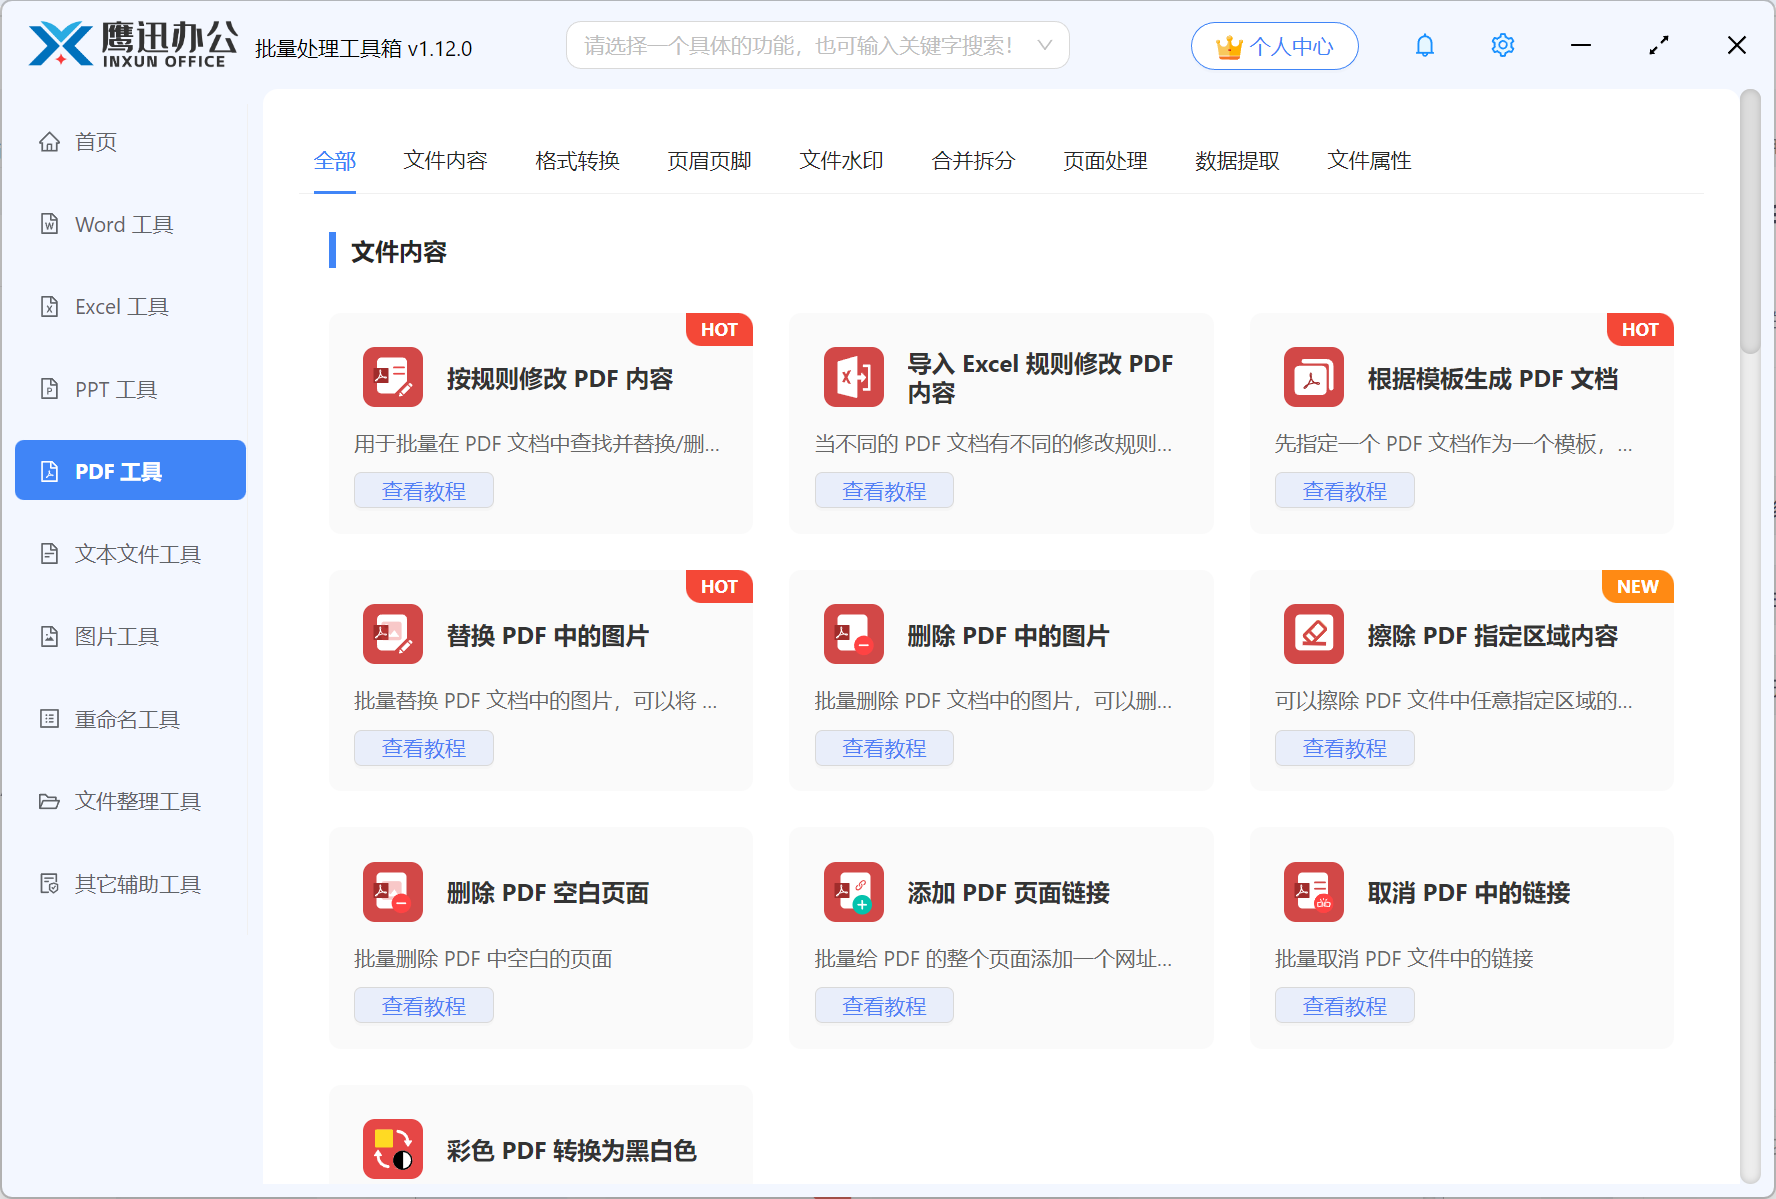Click the 擦除 PDF 指定区域内容 icon
The width and height of the screenshot is (1776, 1199).
coord(1314,634)
